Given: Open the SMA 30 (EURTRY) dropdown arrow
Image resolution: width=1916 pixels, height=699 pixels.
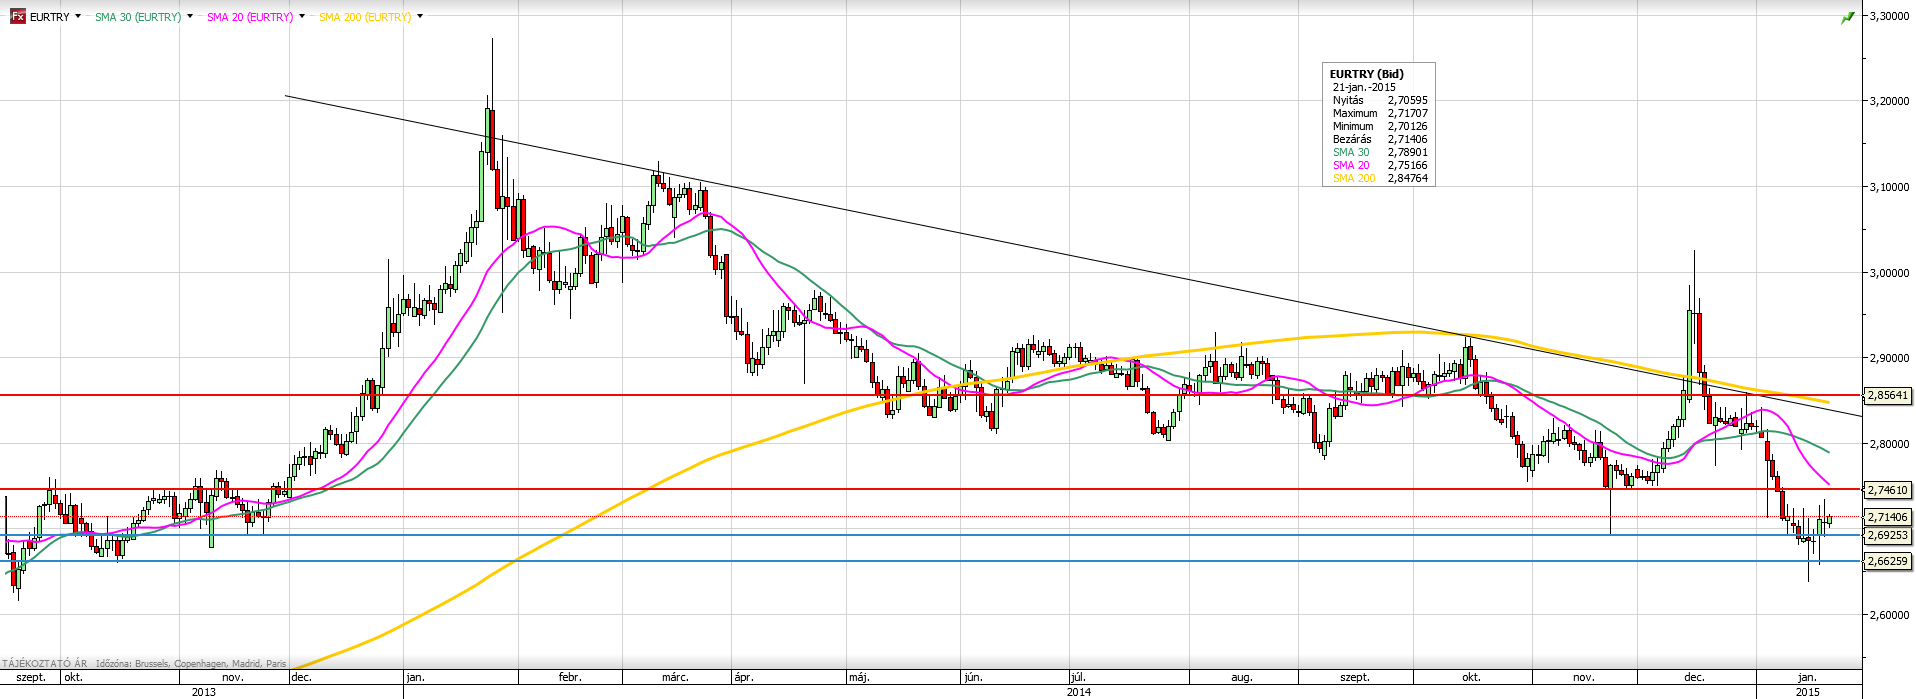Looking at the screenshot, I should pos(190,17).
